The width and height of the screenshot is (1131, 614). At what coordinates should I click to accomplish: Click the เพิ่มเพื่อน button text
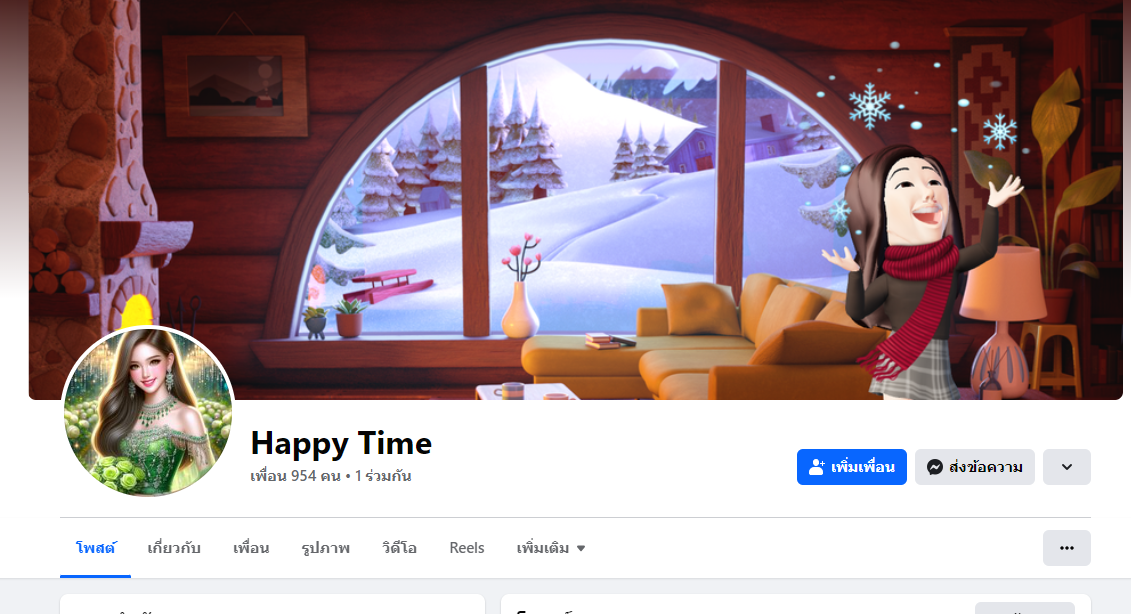point(863,467)
